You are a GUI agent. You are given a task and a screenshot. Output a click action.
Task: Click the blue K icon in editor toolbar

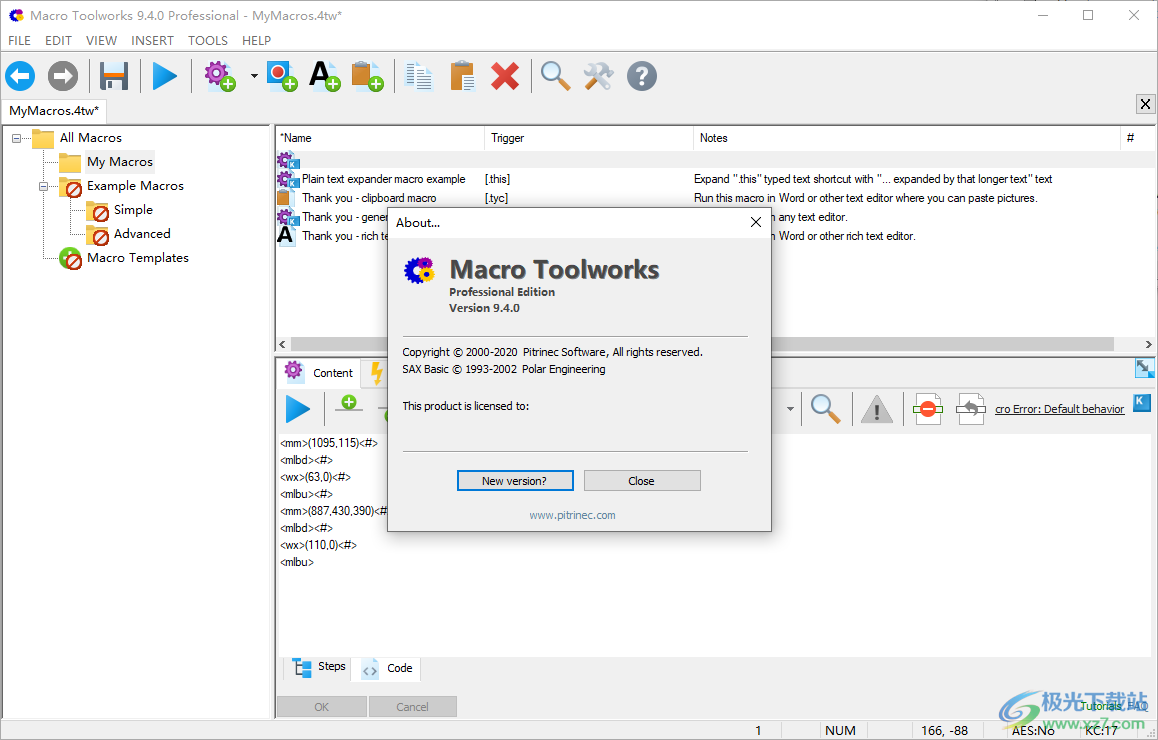coord(1142,402)
